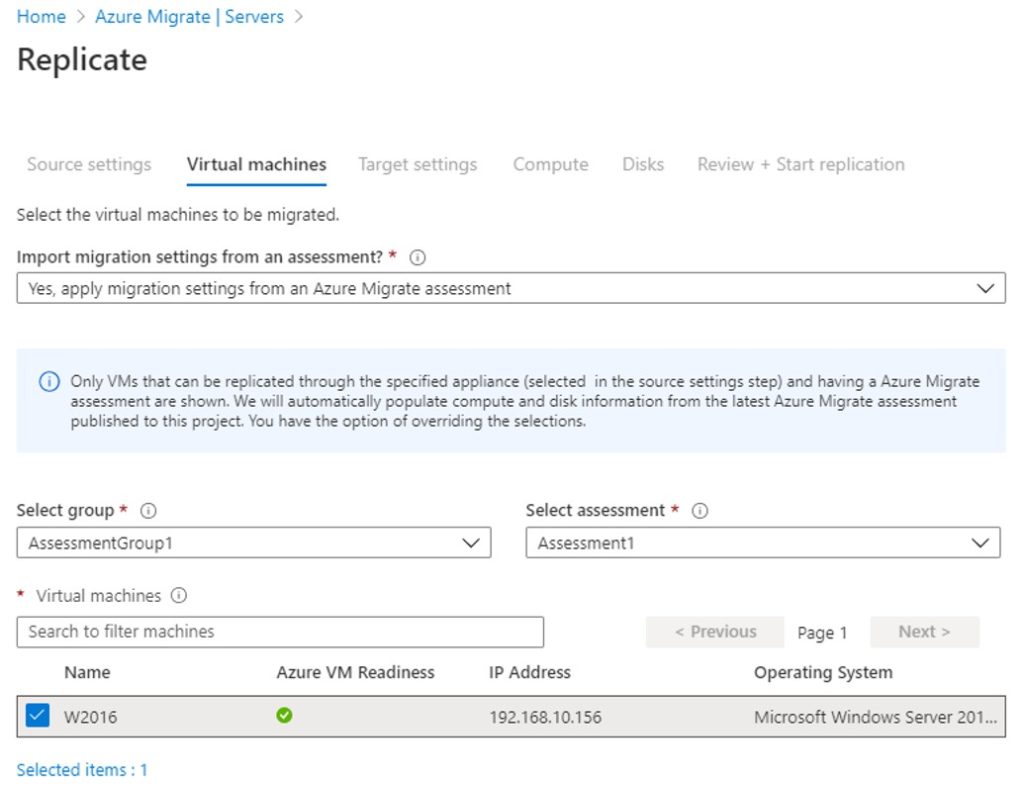Click the Previous page button
The height and width of the screenshot is (790, 1024).
click(x=715, y=632)
